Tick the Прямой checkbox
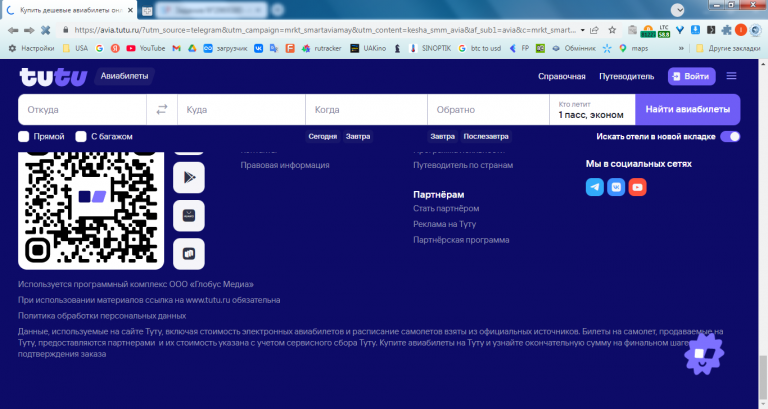The image size is (768, 409). coord(24,136)
